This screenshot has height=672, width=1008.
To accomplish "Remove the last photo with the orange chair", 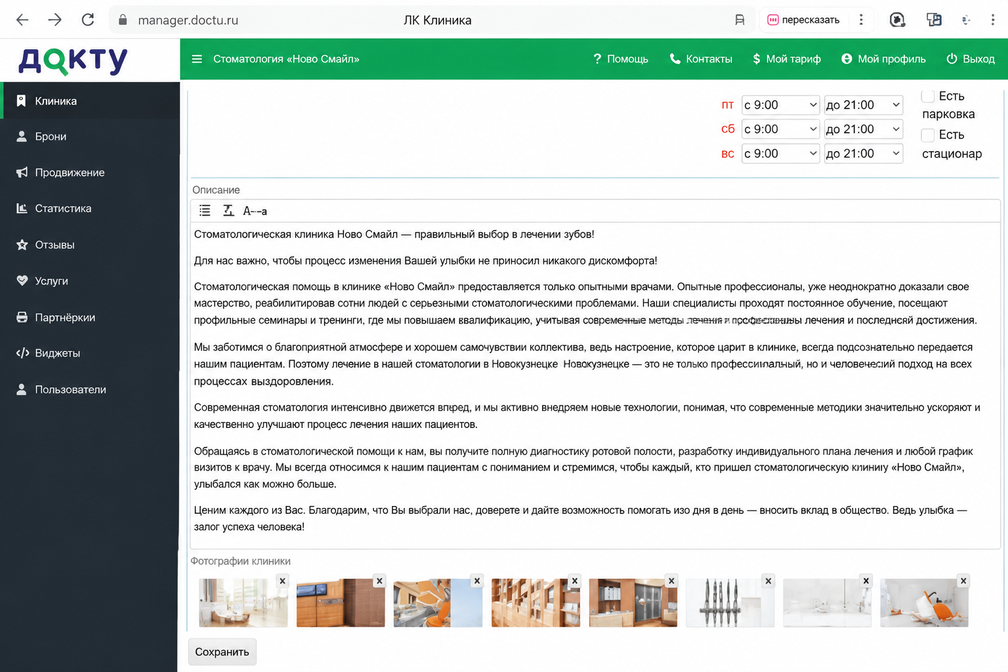I will 963,581.
